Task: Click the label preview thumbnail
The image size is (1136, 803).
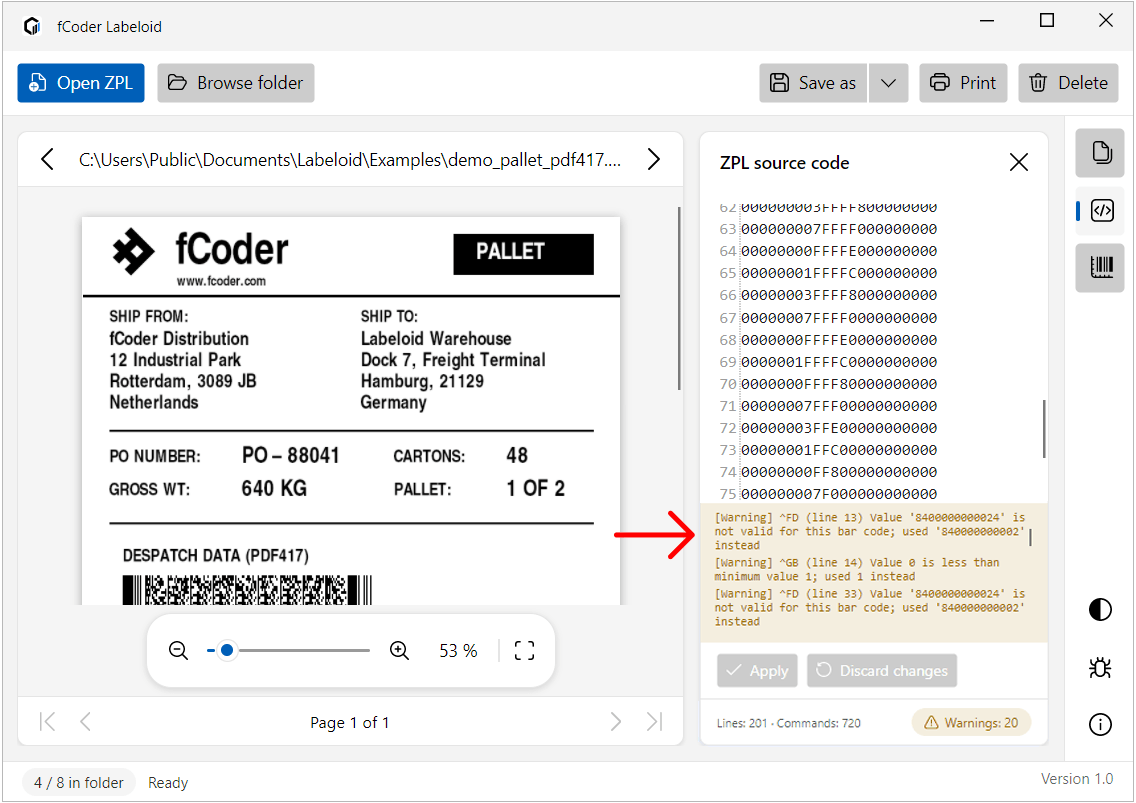Action: (351, 410)
